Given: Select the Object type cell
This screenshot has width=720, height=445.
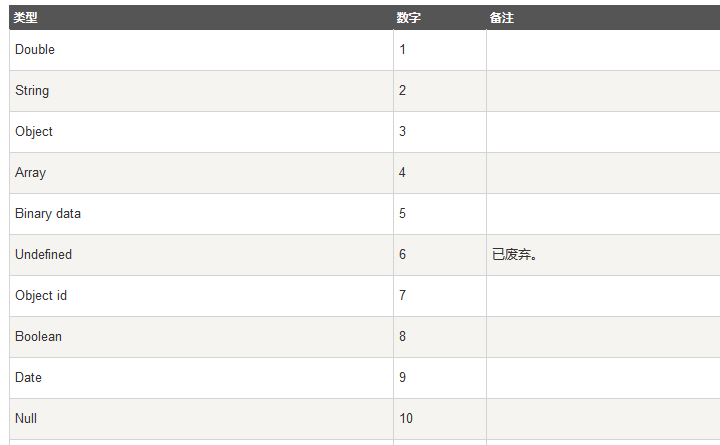Looking at the screenshot, I should [201, 132].
